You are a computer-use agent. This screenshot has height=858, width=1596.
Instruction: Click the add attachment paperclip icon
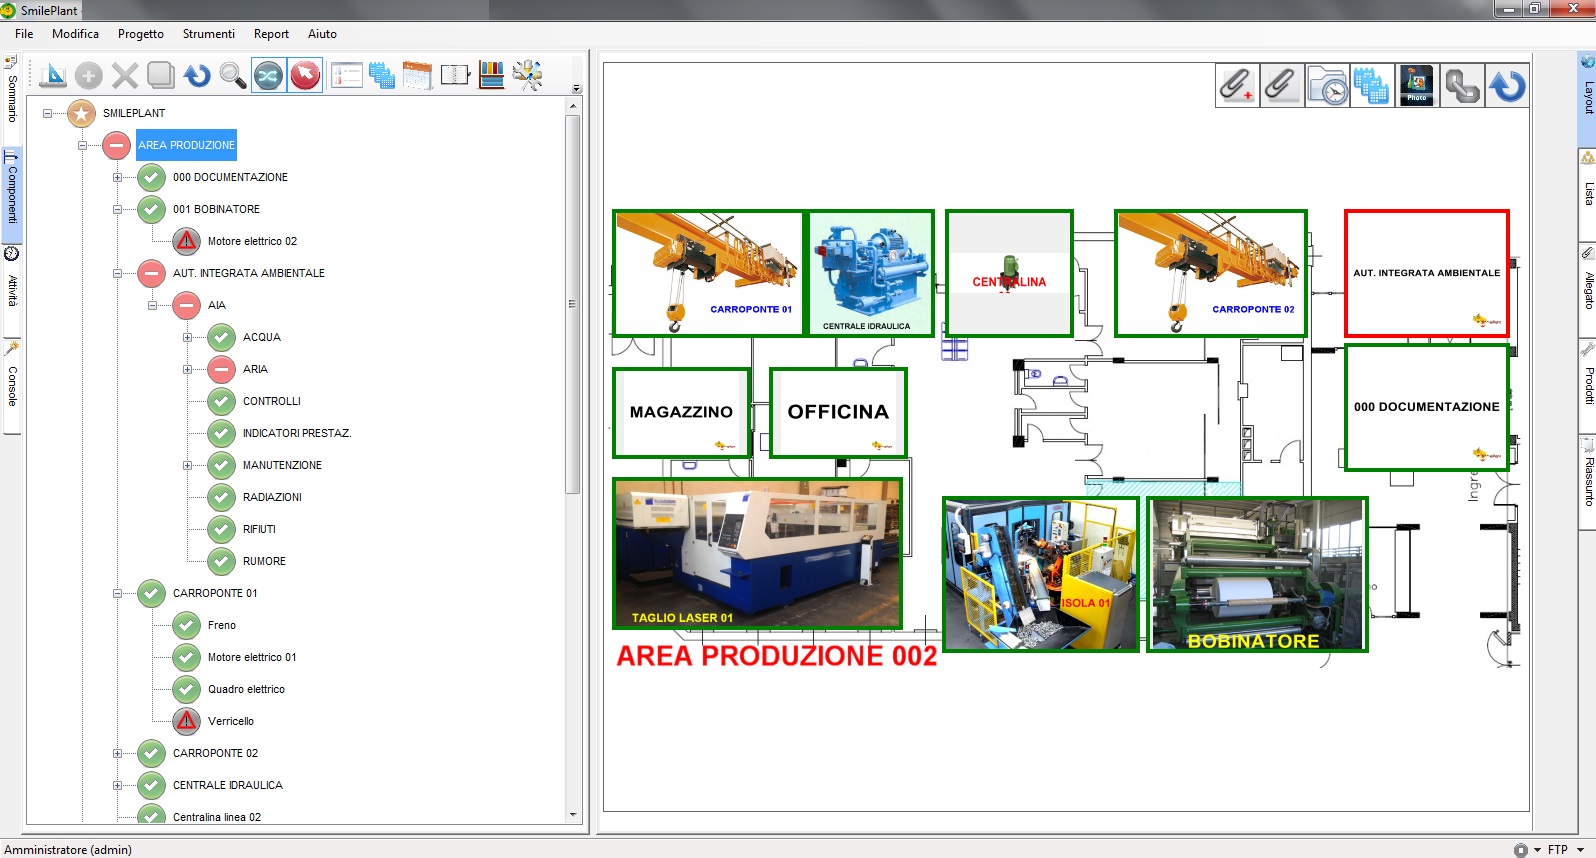1237,85
